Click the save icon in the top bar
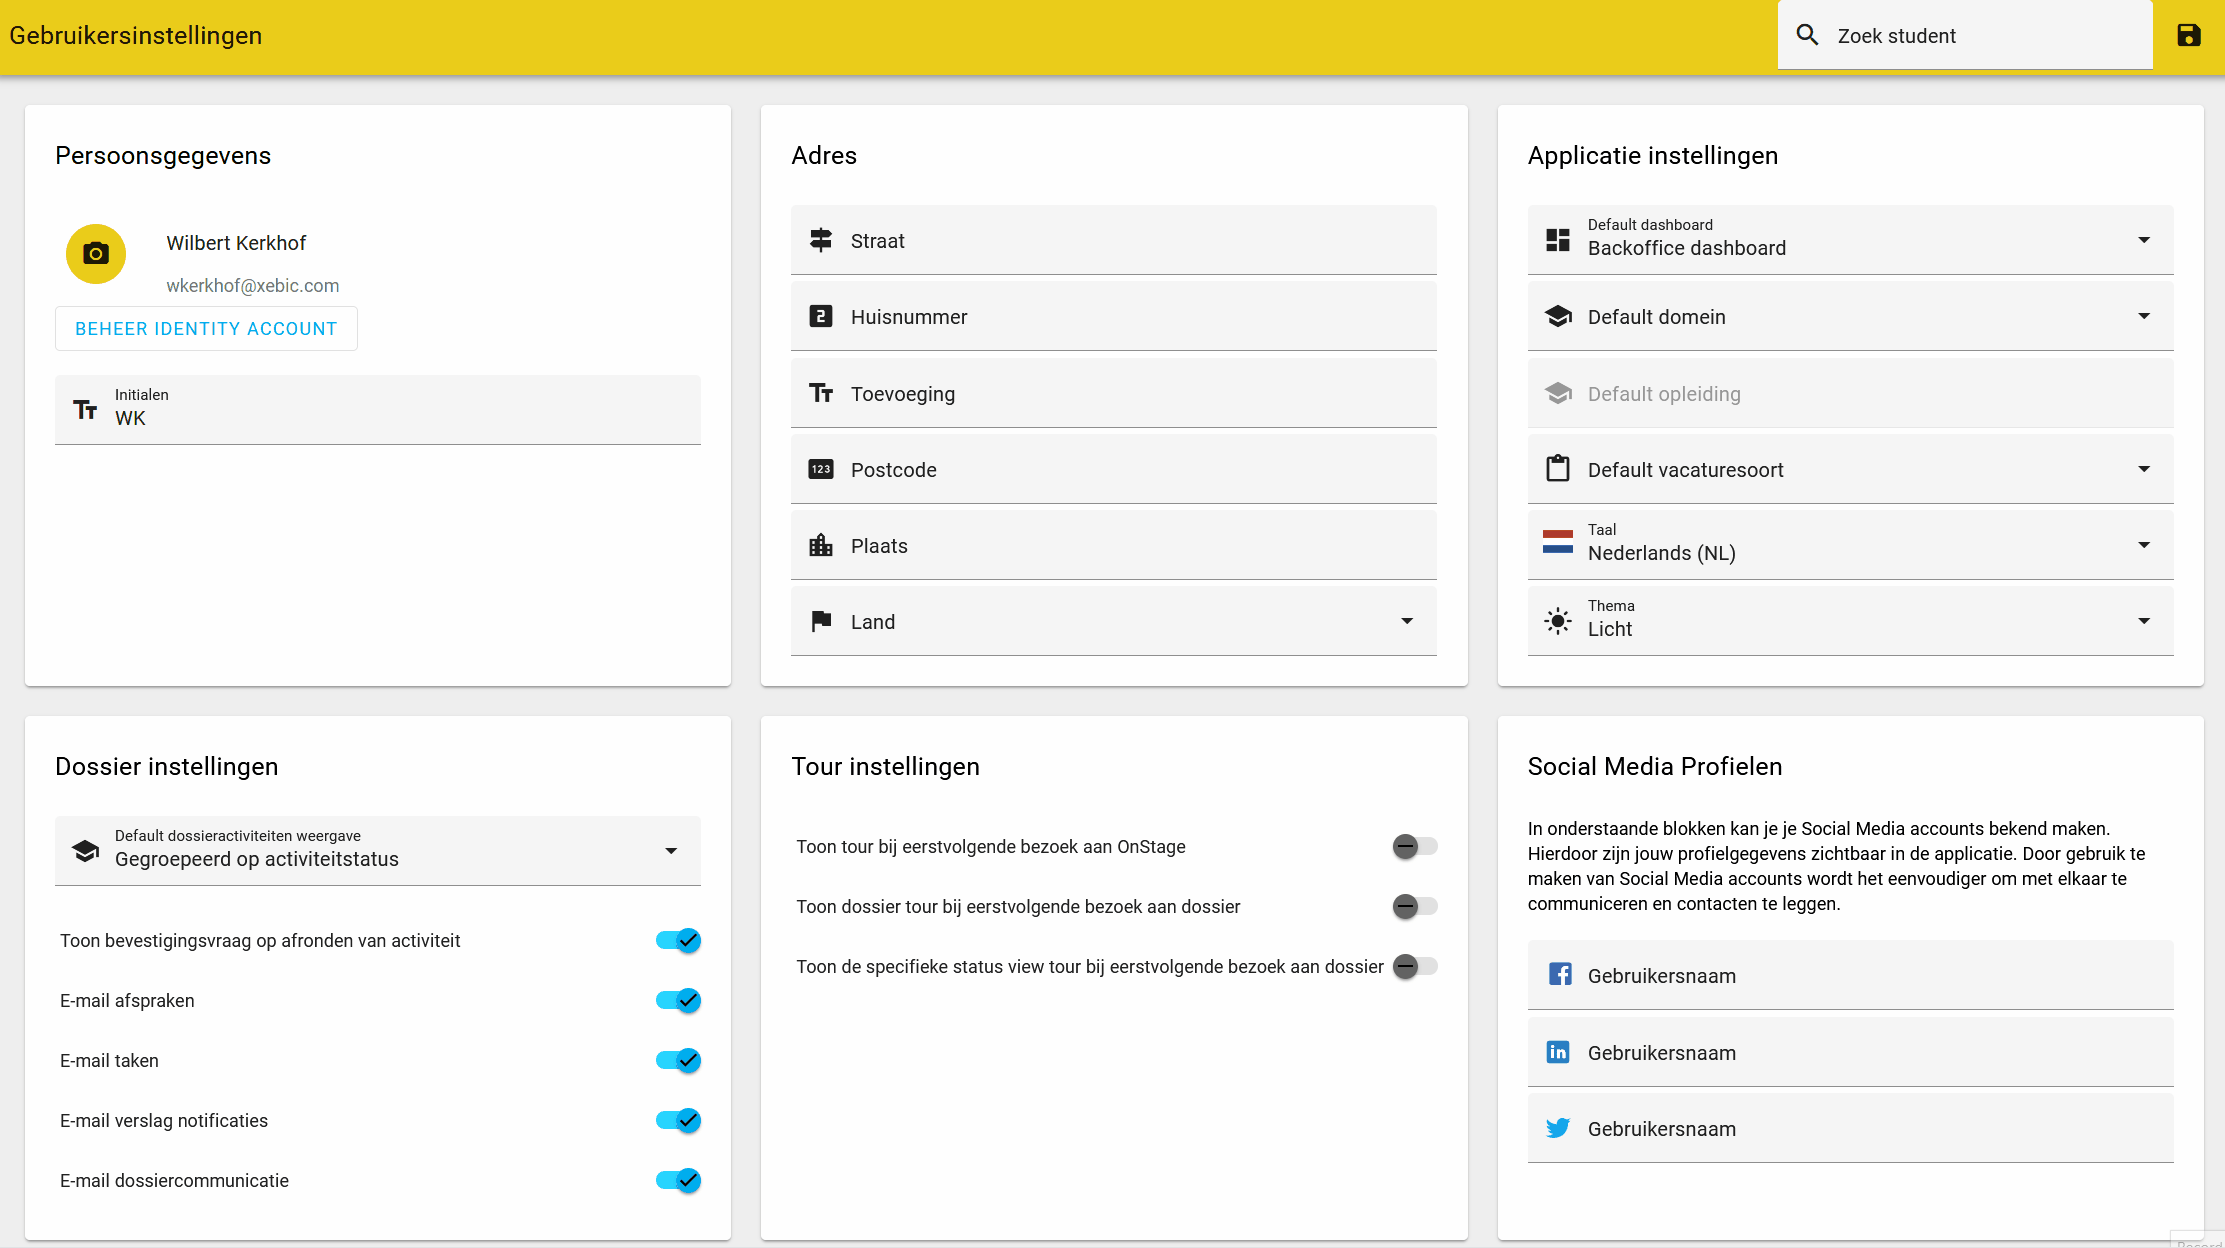The width and height of the screenshot is (2225, 1248). [2189, 34]
